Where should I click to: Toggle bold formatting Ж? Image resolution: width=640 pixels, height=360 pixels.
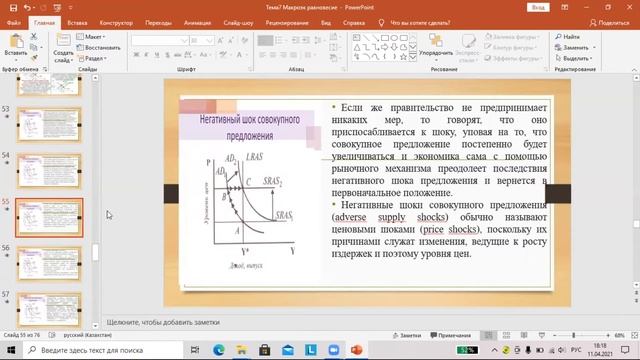(x=136, y=55)
